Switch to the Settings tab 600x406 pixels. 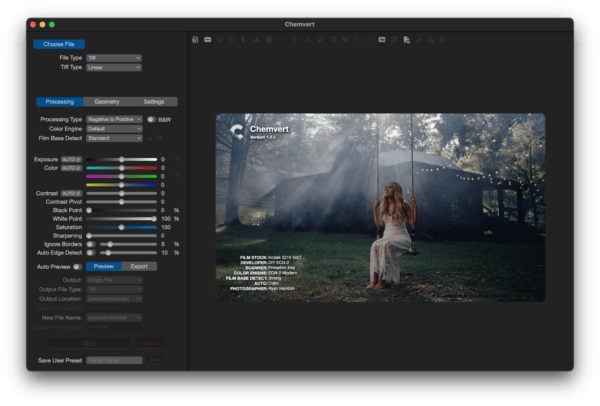coord(154,102)
